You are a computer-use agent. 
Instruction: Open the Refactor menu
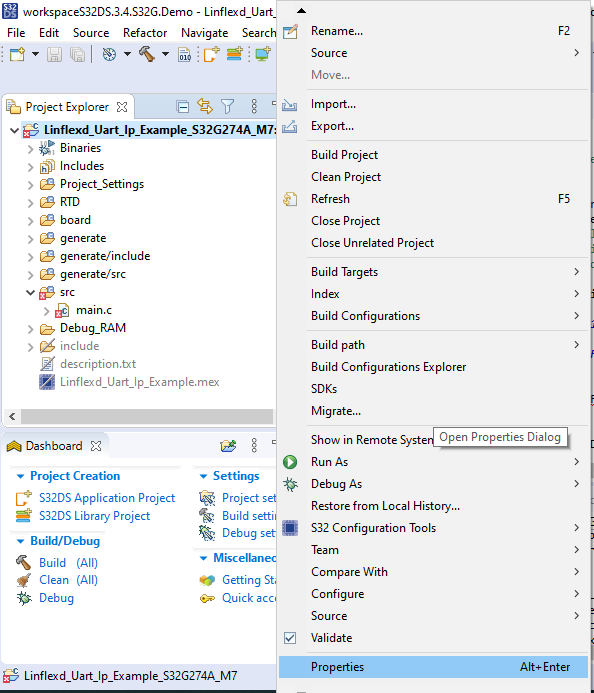[x=145, y=33]
